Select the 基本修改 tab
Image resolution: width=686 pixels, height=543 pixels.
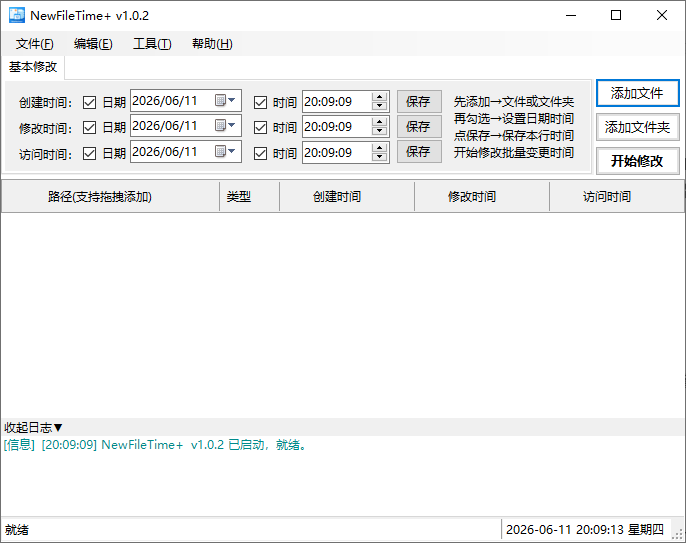tap(33, 67)
